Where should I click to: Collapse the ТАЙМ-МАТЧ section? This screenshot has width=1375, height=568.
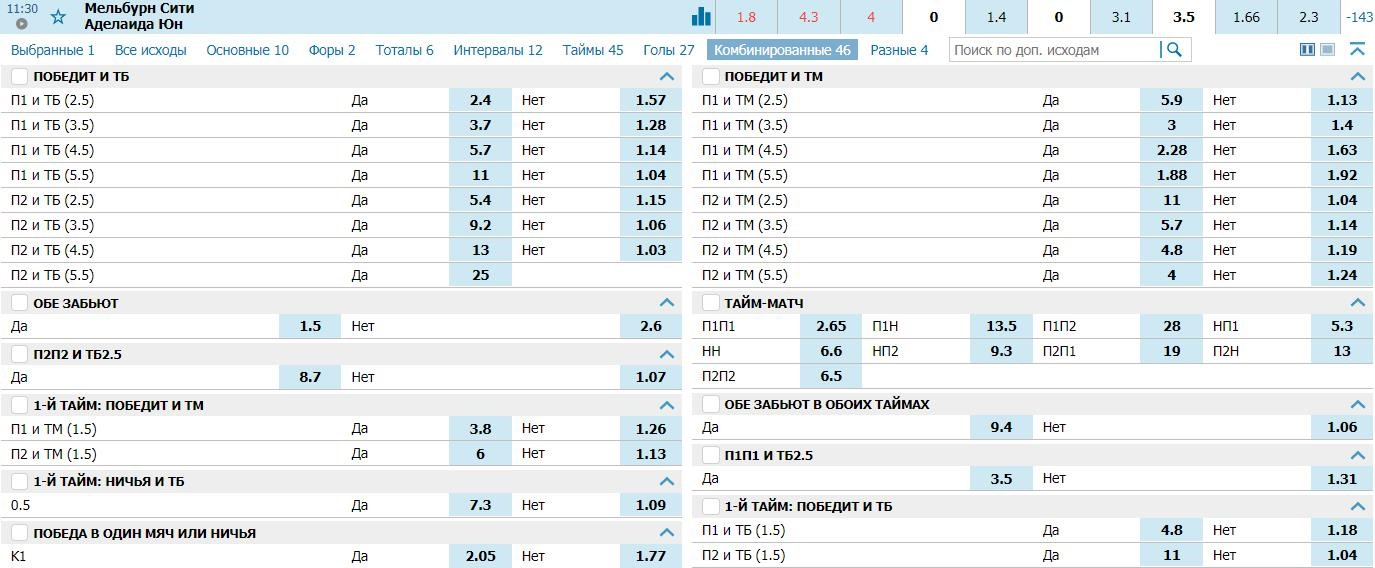coord(1358,302)
